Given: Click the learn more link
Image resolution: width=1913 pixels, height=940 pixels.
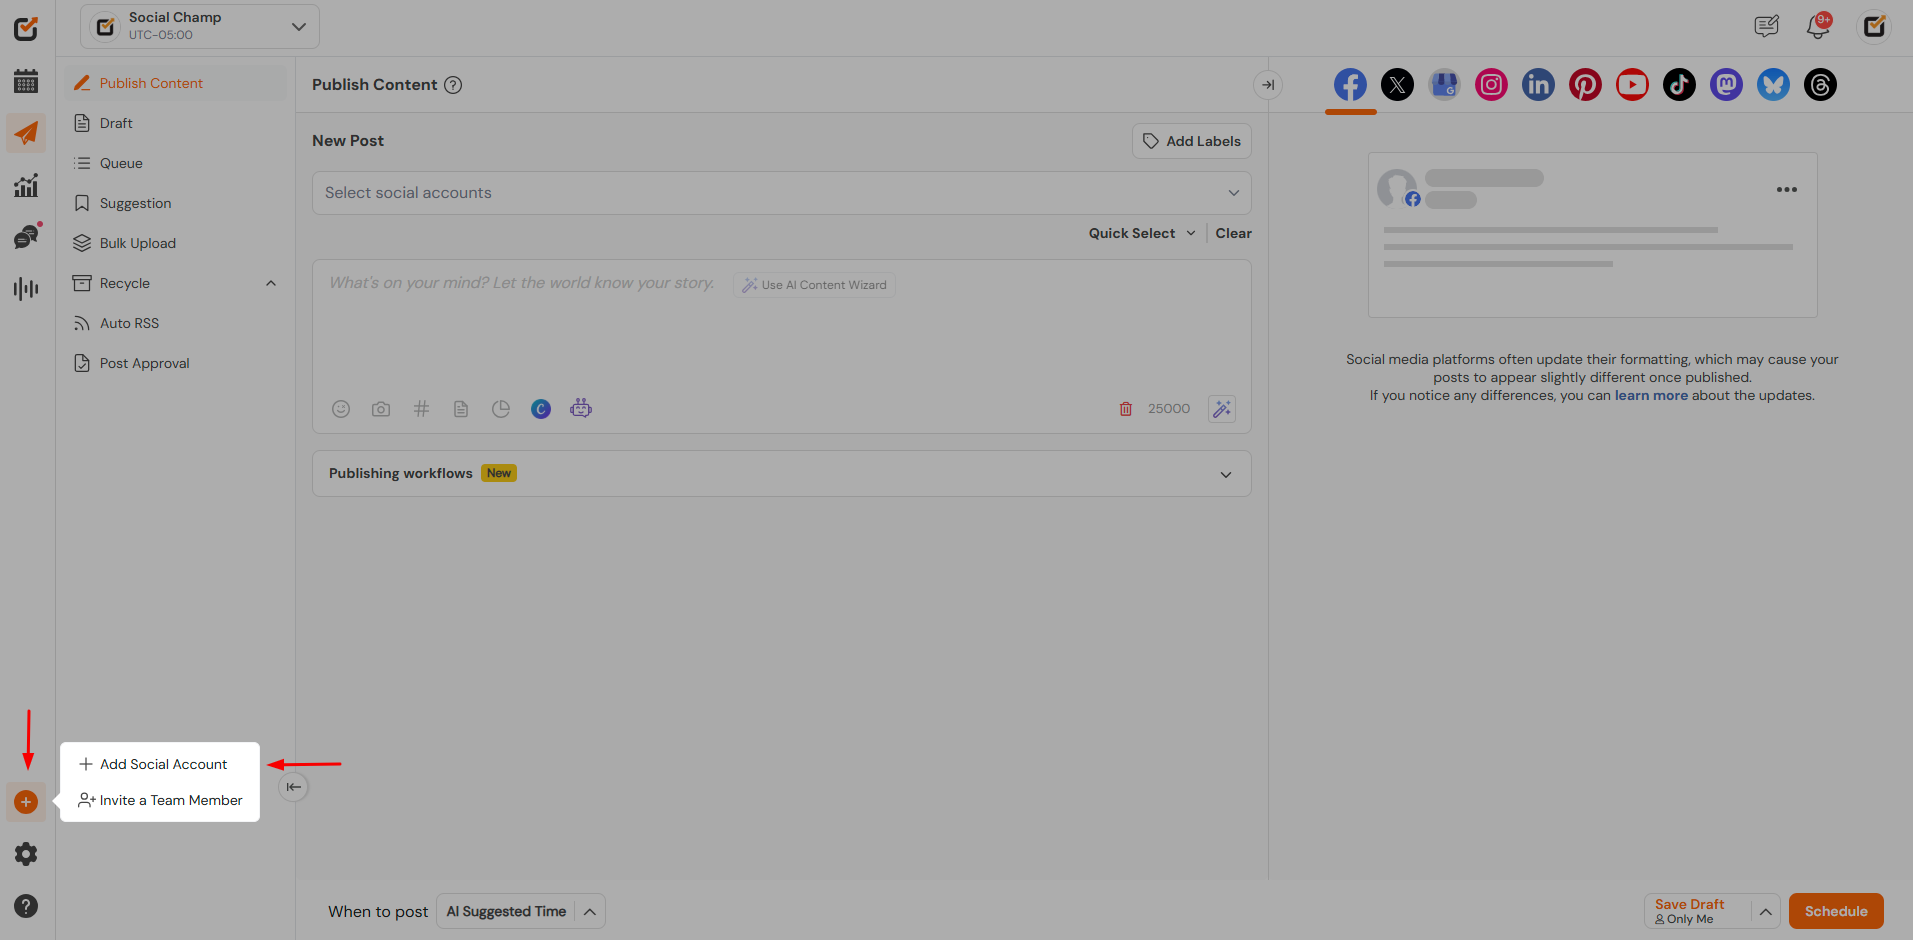Looking at the screenshot, I should click(1650, 395).
